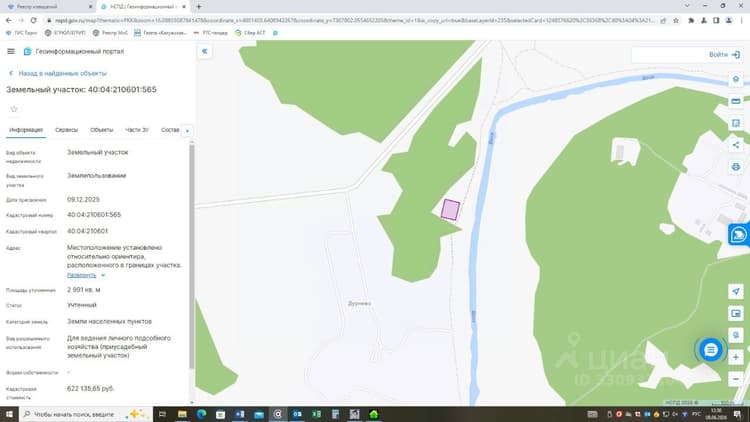The height and width of the screenshot is (422, 750).
Task: Open the hamburger menu beside Геоинформационный портал
Action: 11,51
